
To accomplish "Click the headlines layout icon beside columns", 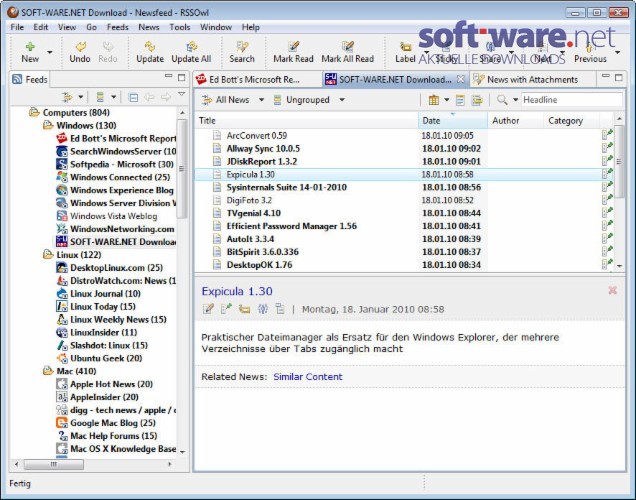I will click(460, 100).
